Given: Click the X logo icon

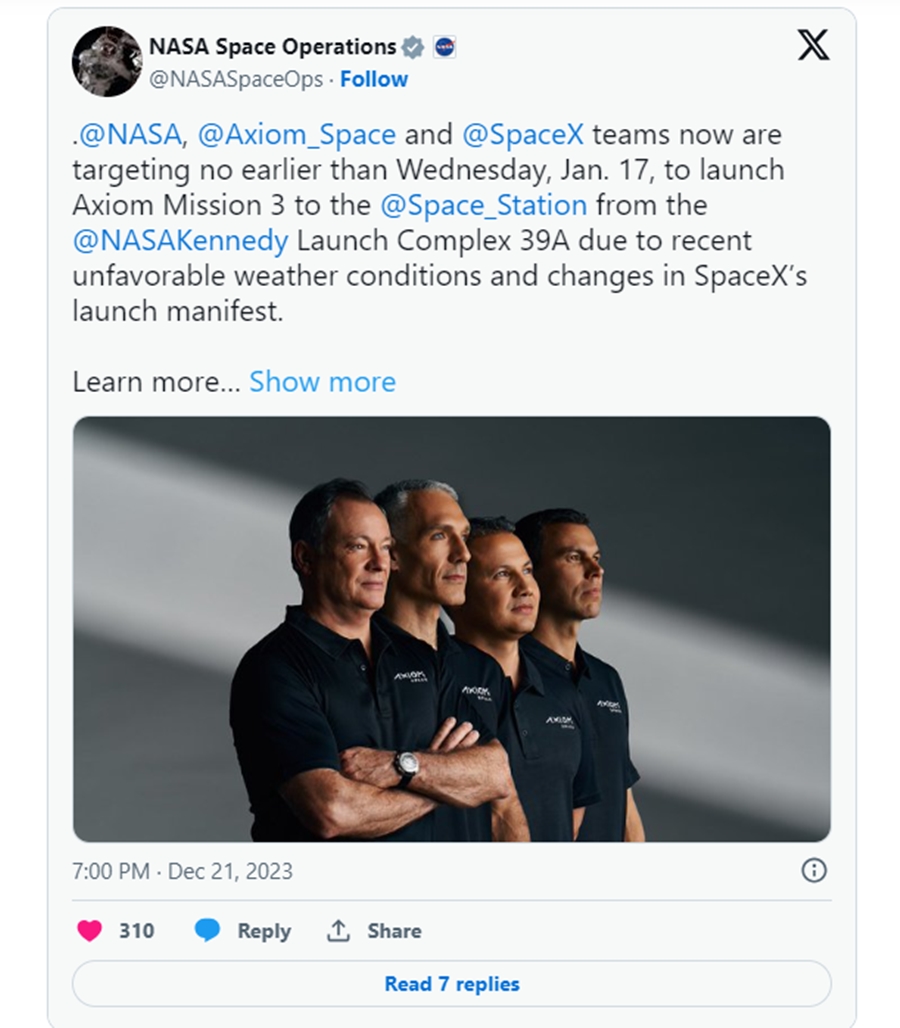Looking at the screenshot, I should click(812, 46).
